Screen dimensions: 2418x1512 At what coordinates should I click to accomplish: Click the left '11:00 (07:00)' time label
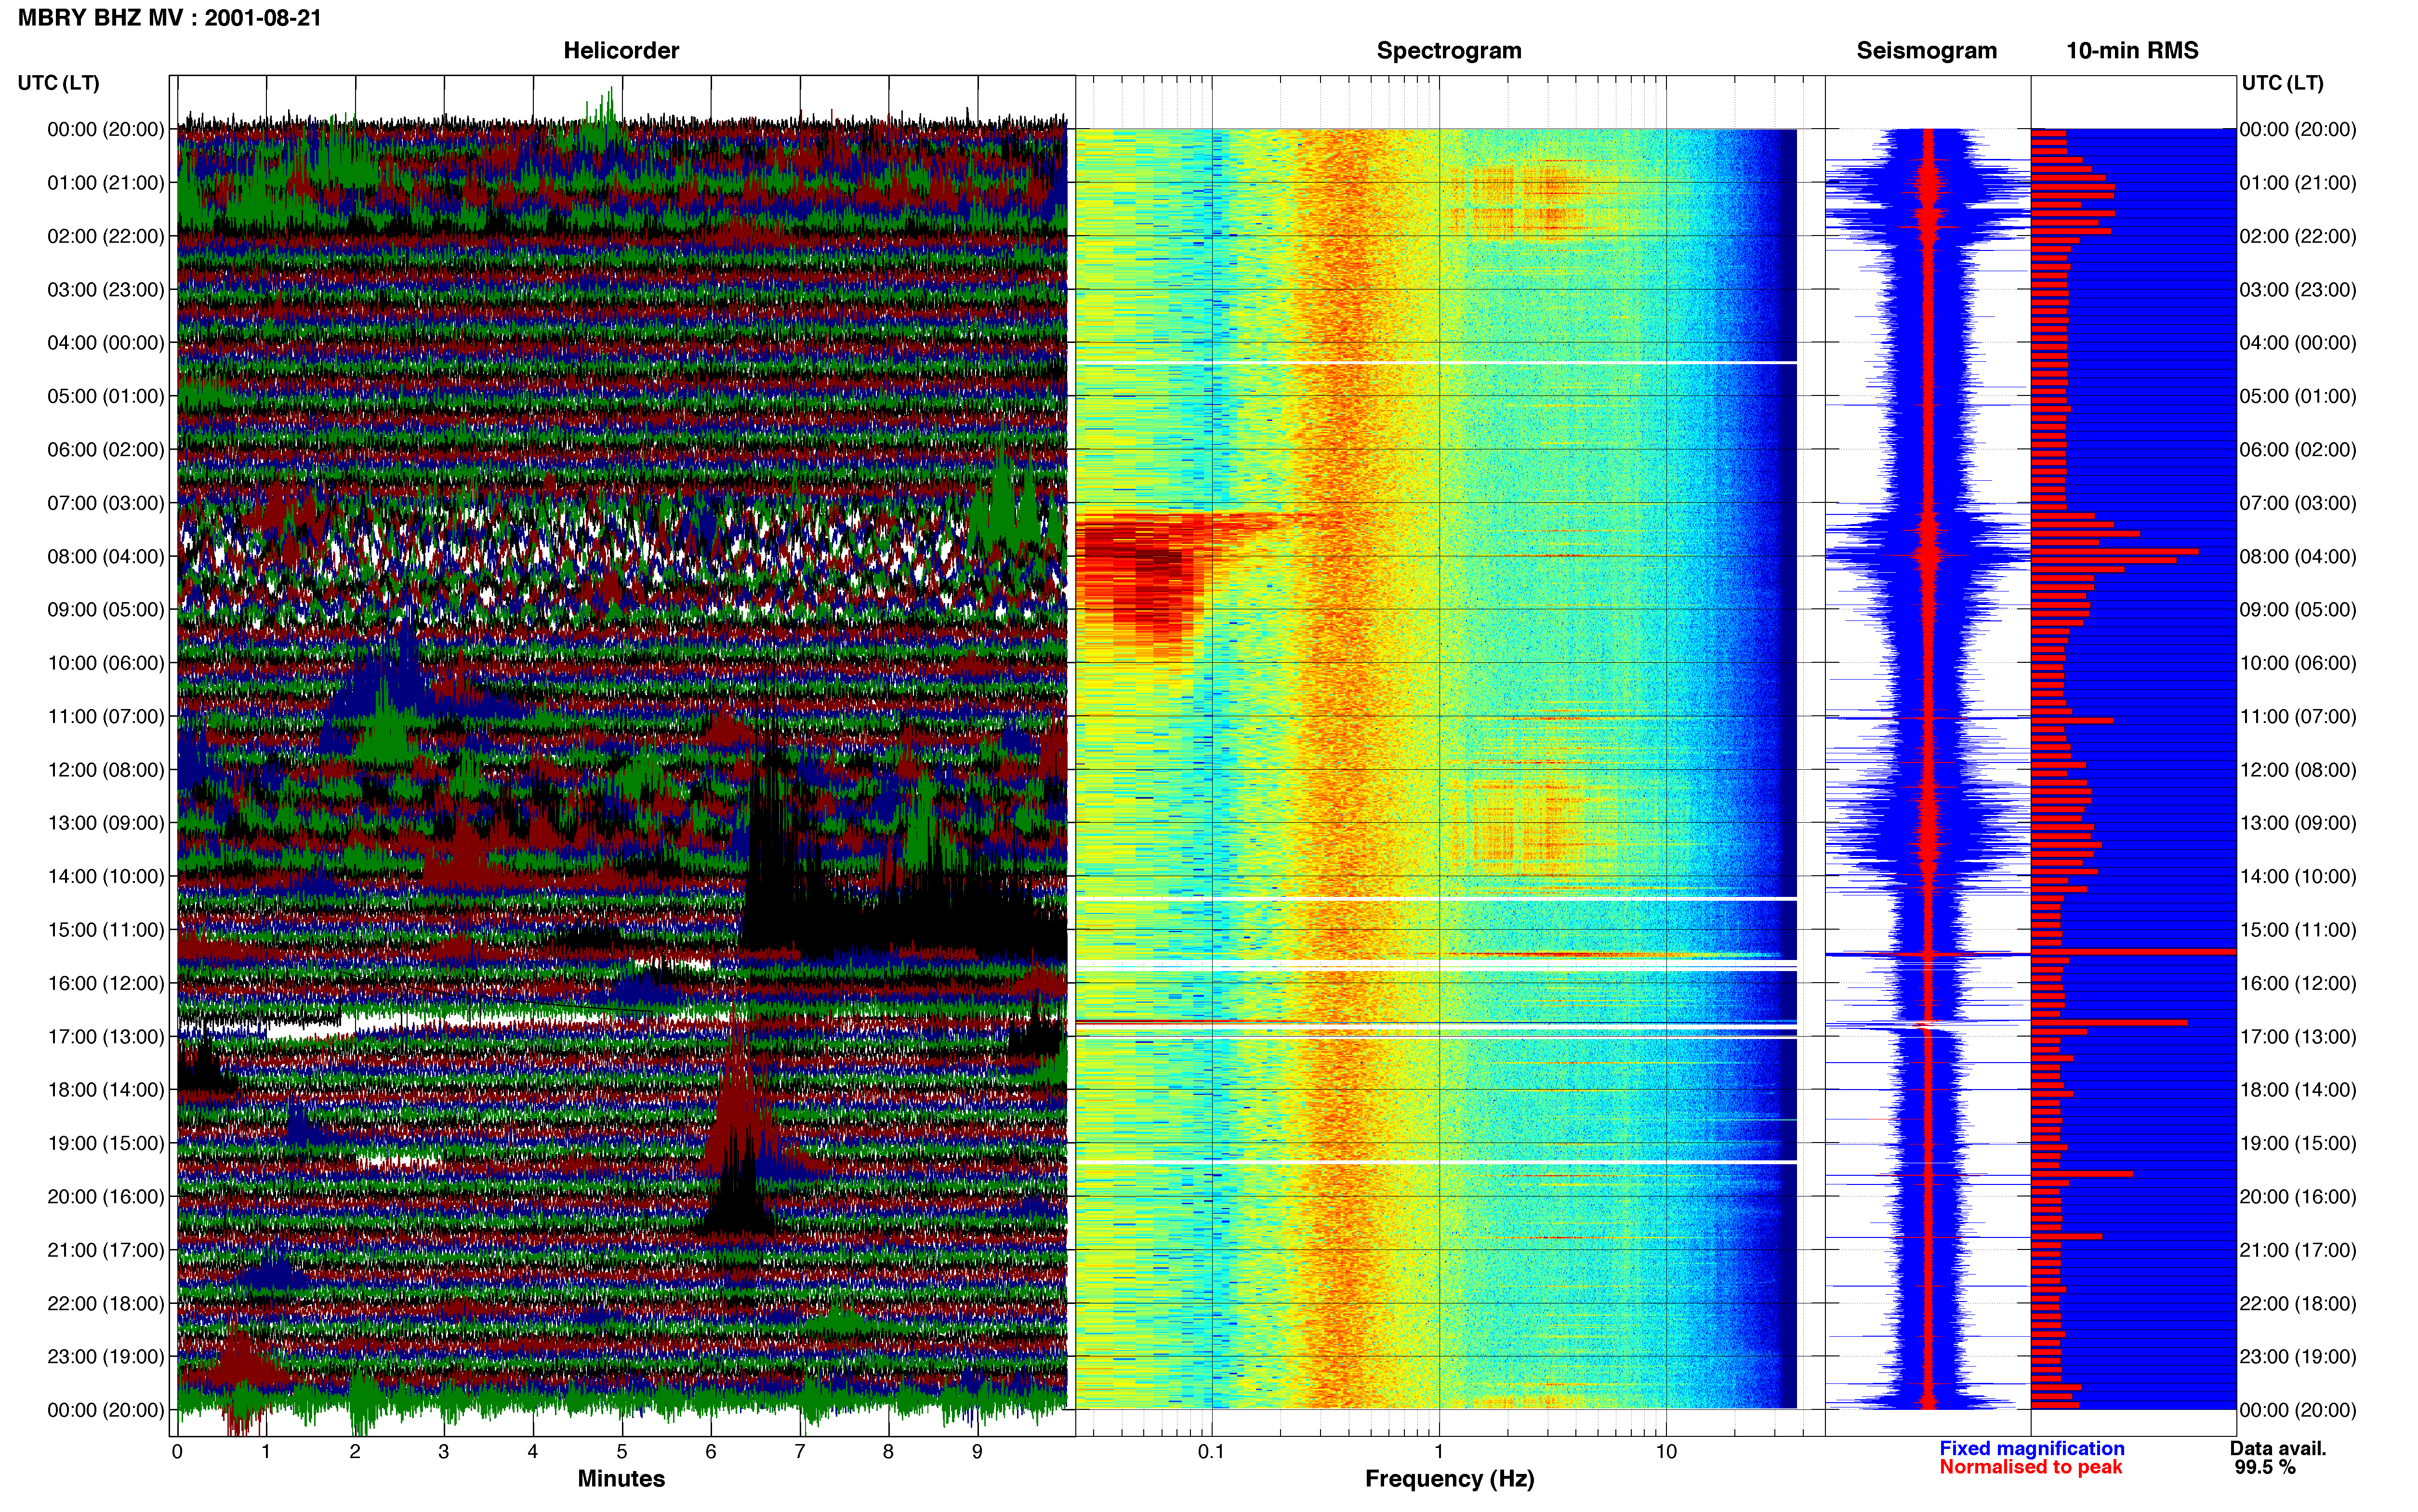pyautogui.click(x=106, y=716)
